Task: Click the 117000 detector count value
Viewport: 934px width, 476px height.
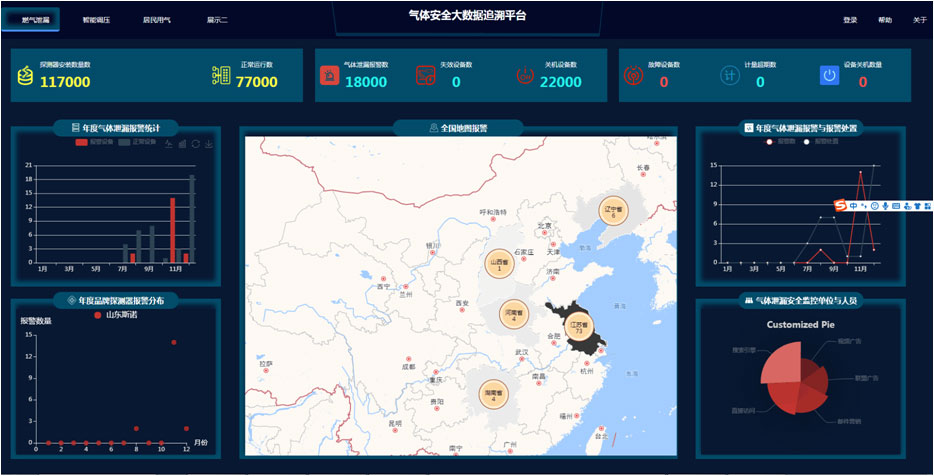Action: (65, 82)
